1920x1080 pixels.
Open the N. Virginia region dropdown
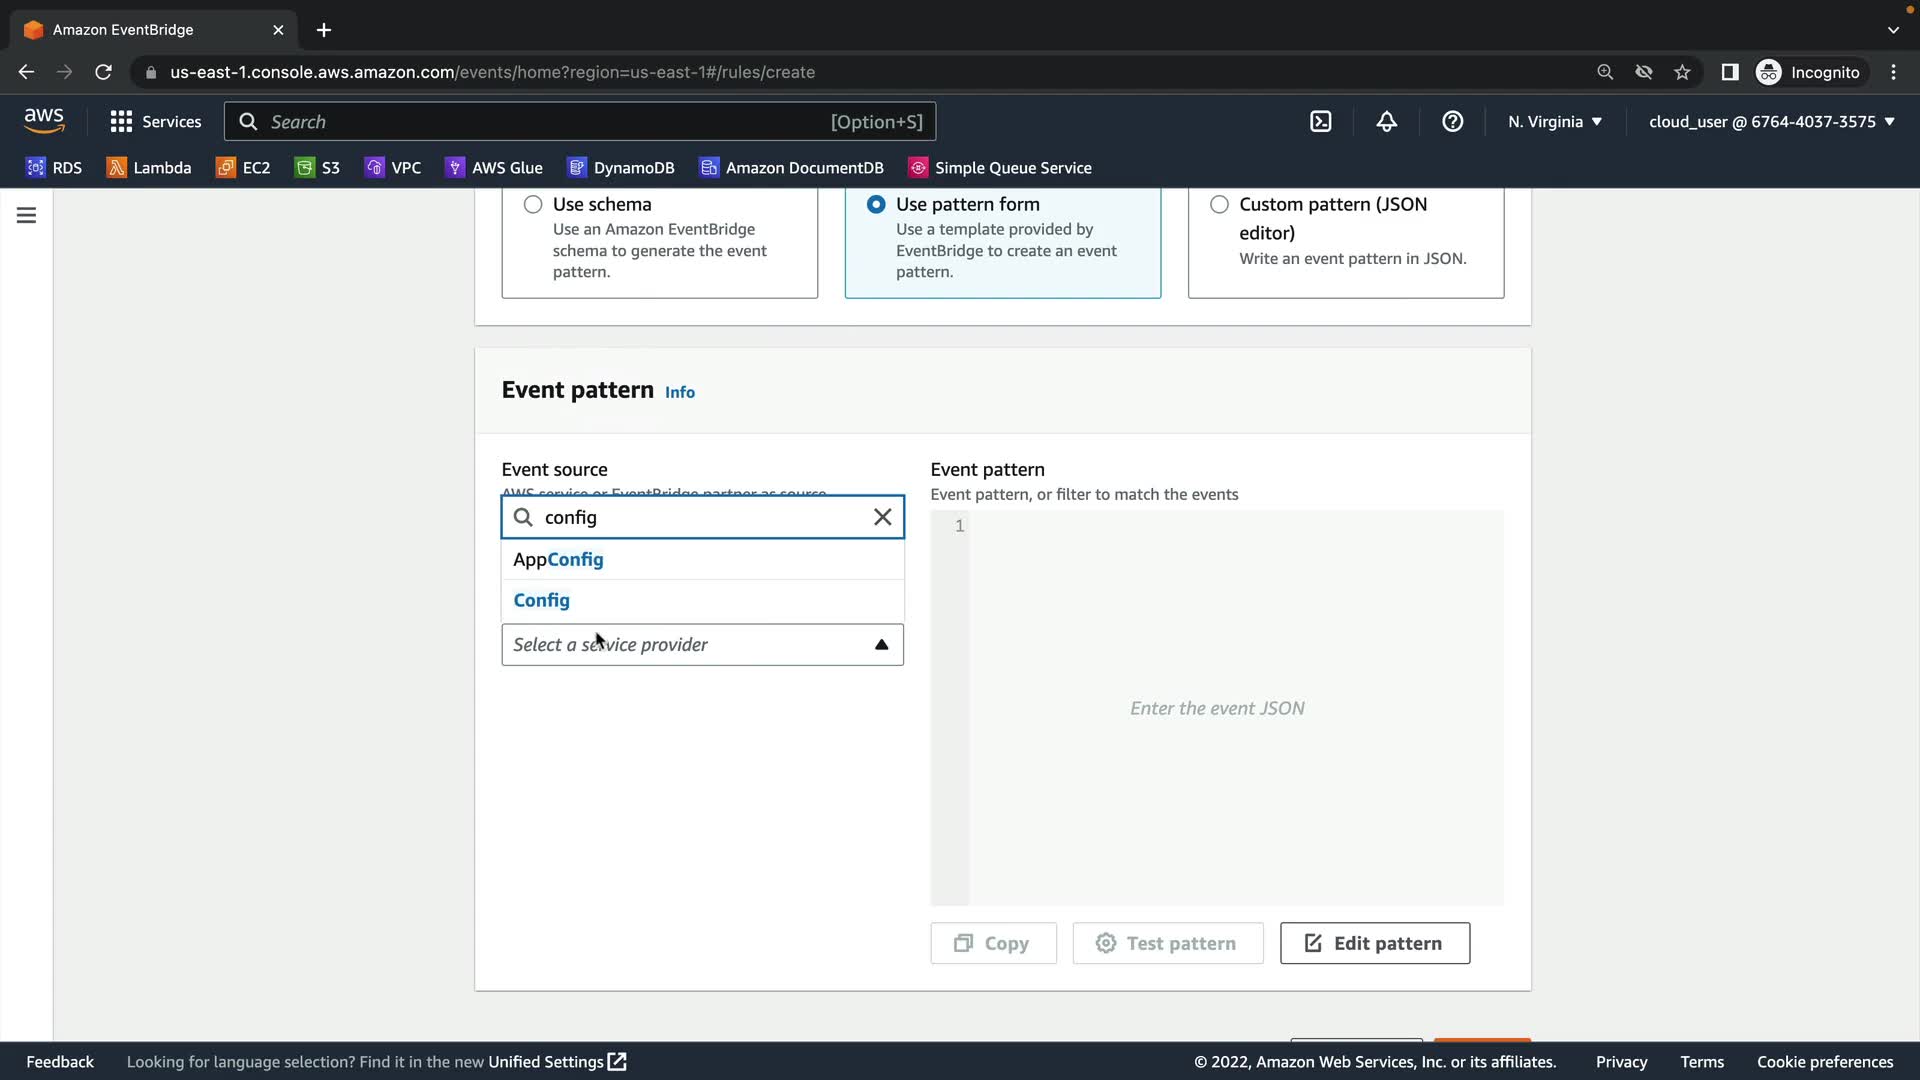click(1555, 121)
